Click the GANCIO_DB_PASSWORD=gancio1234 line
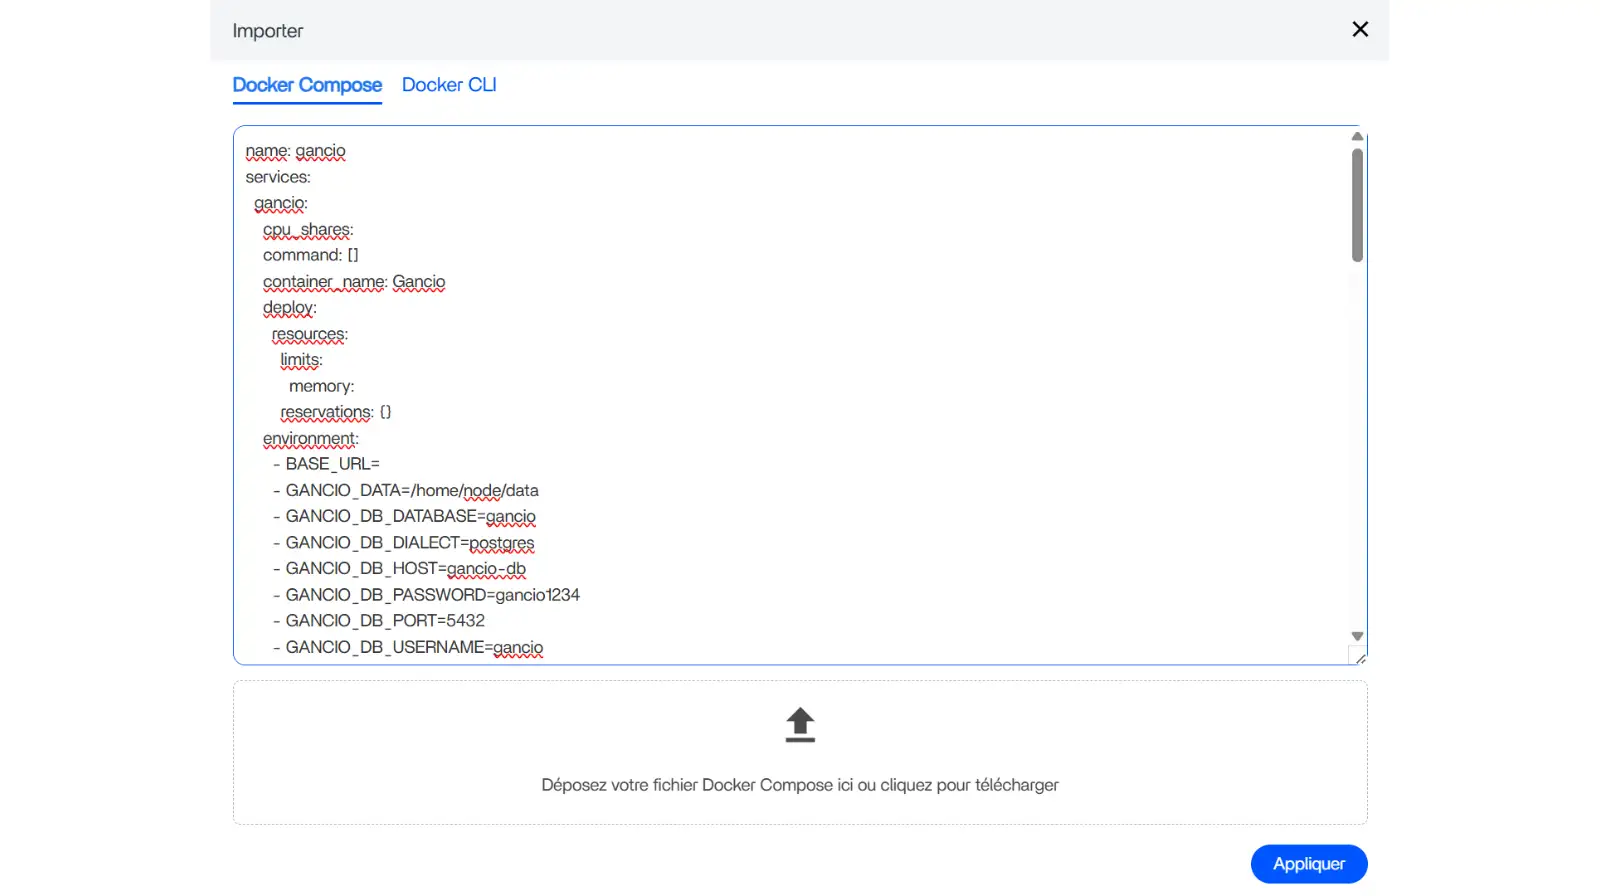 point(432,595)
